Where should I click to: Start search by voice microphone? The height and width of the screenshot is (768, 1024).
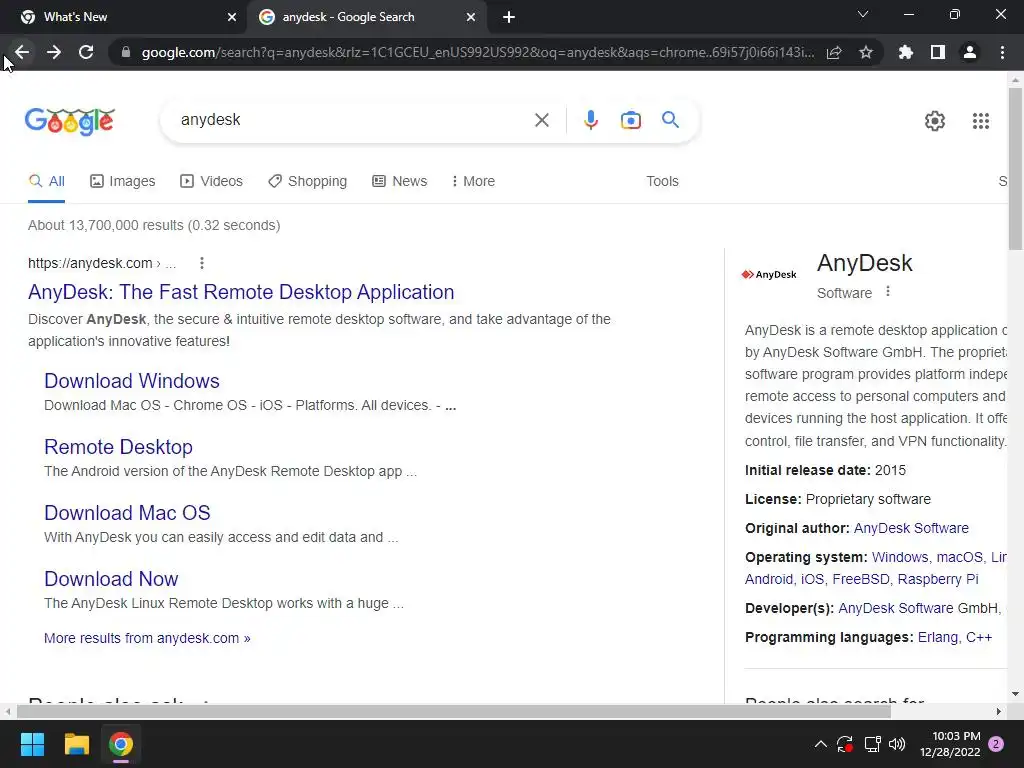[x=590, y=120]
